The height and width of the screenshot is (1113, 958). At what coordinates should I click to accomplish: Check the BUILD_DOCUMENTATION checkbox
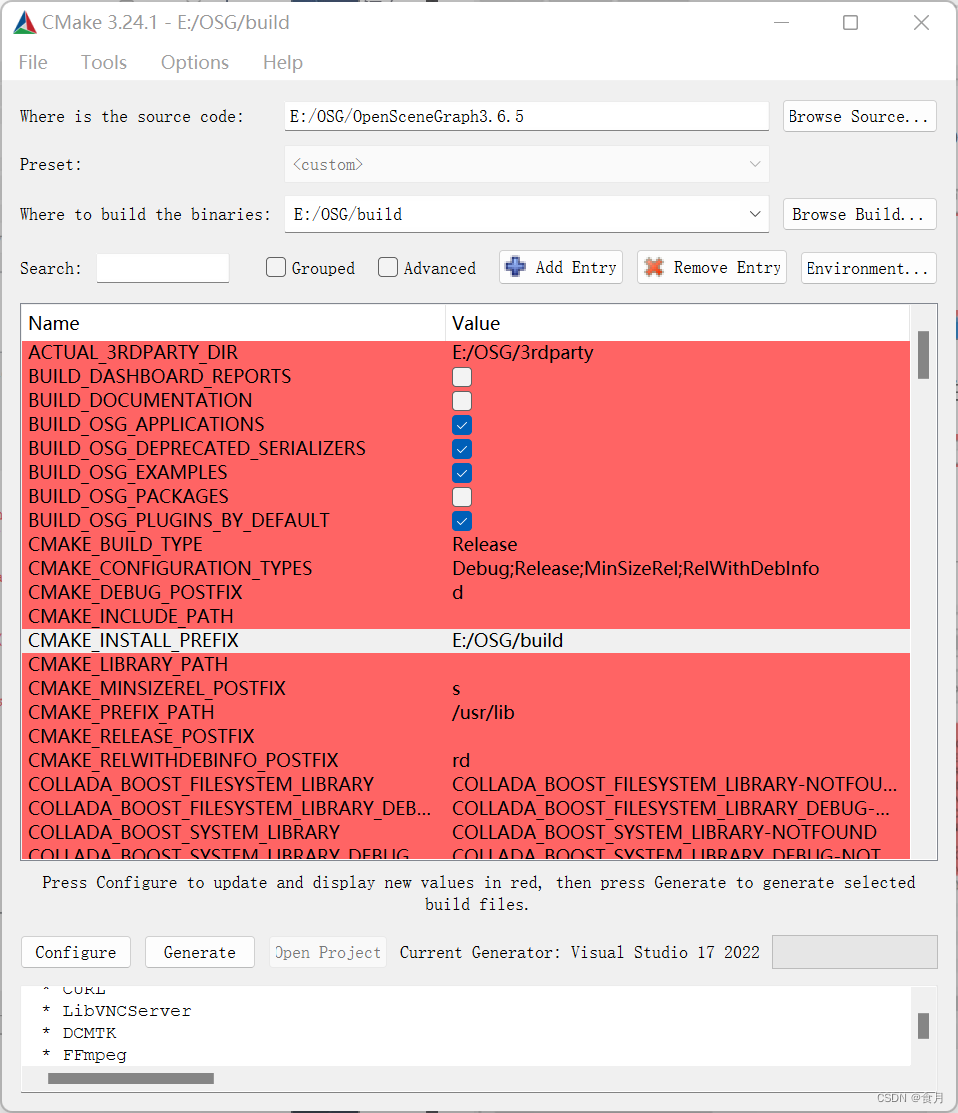[x=461, y=401]
